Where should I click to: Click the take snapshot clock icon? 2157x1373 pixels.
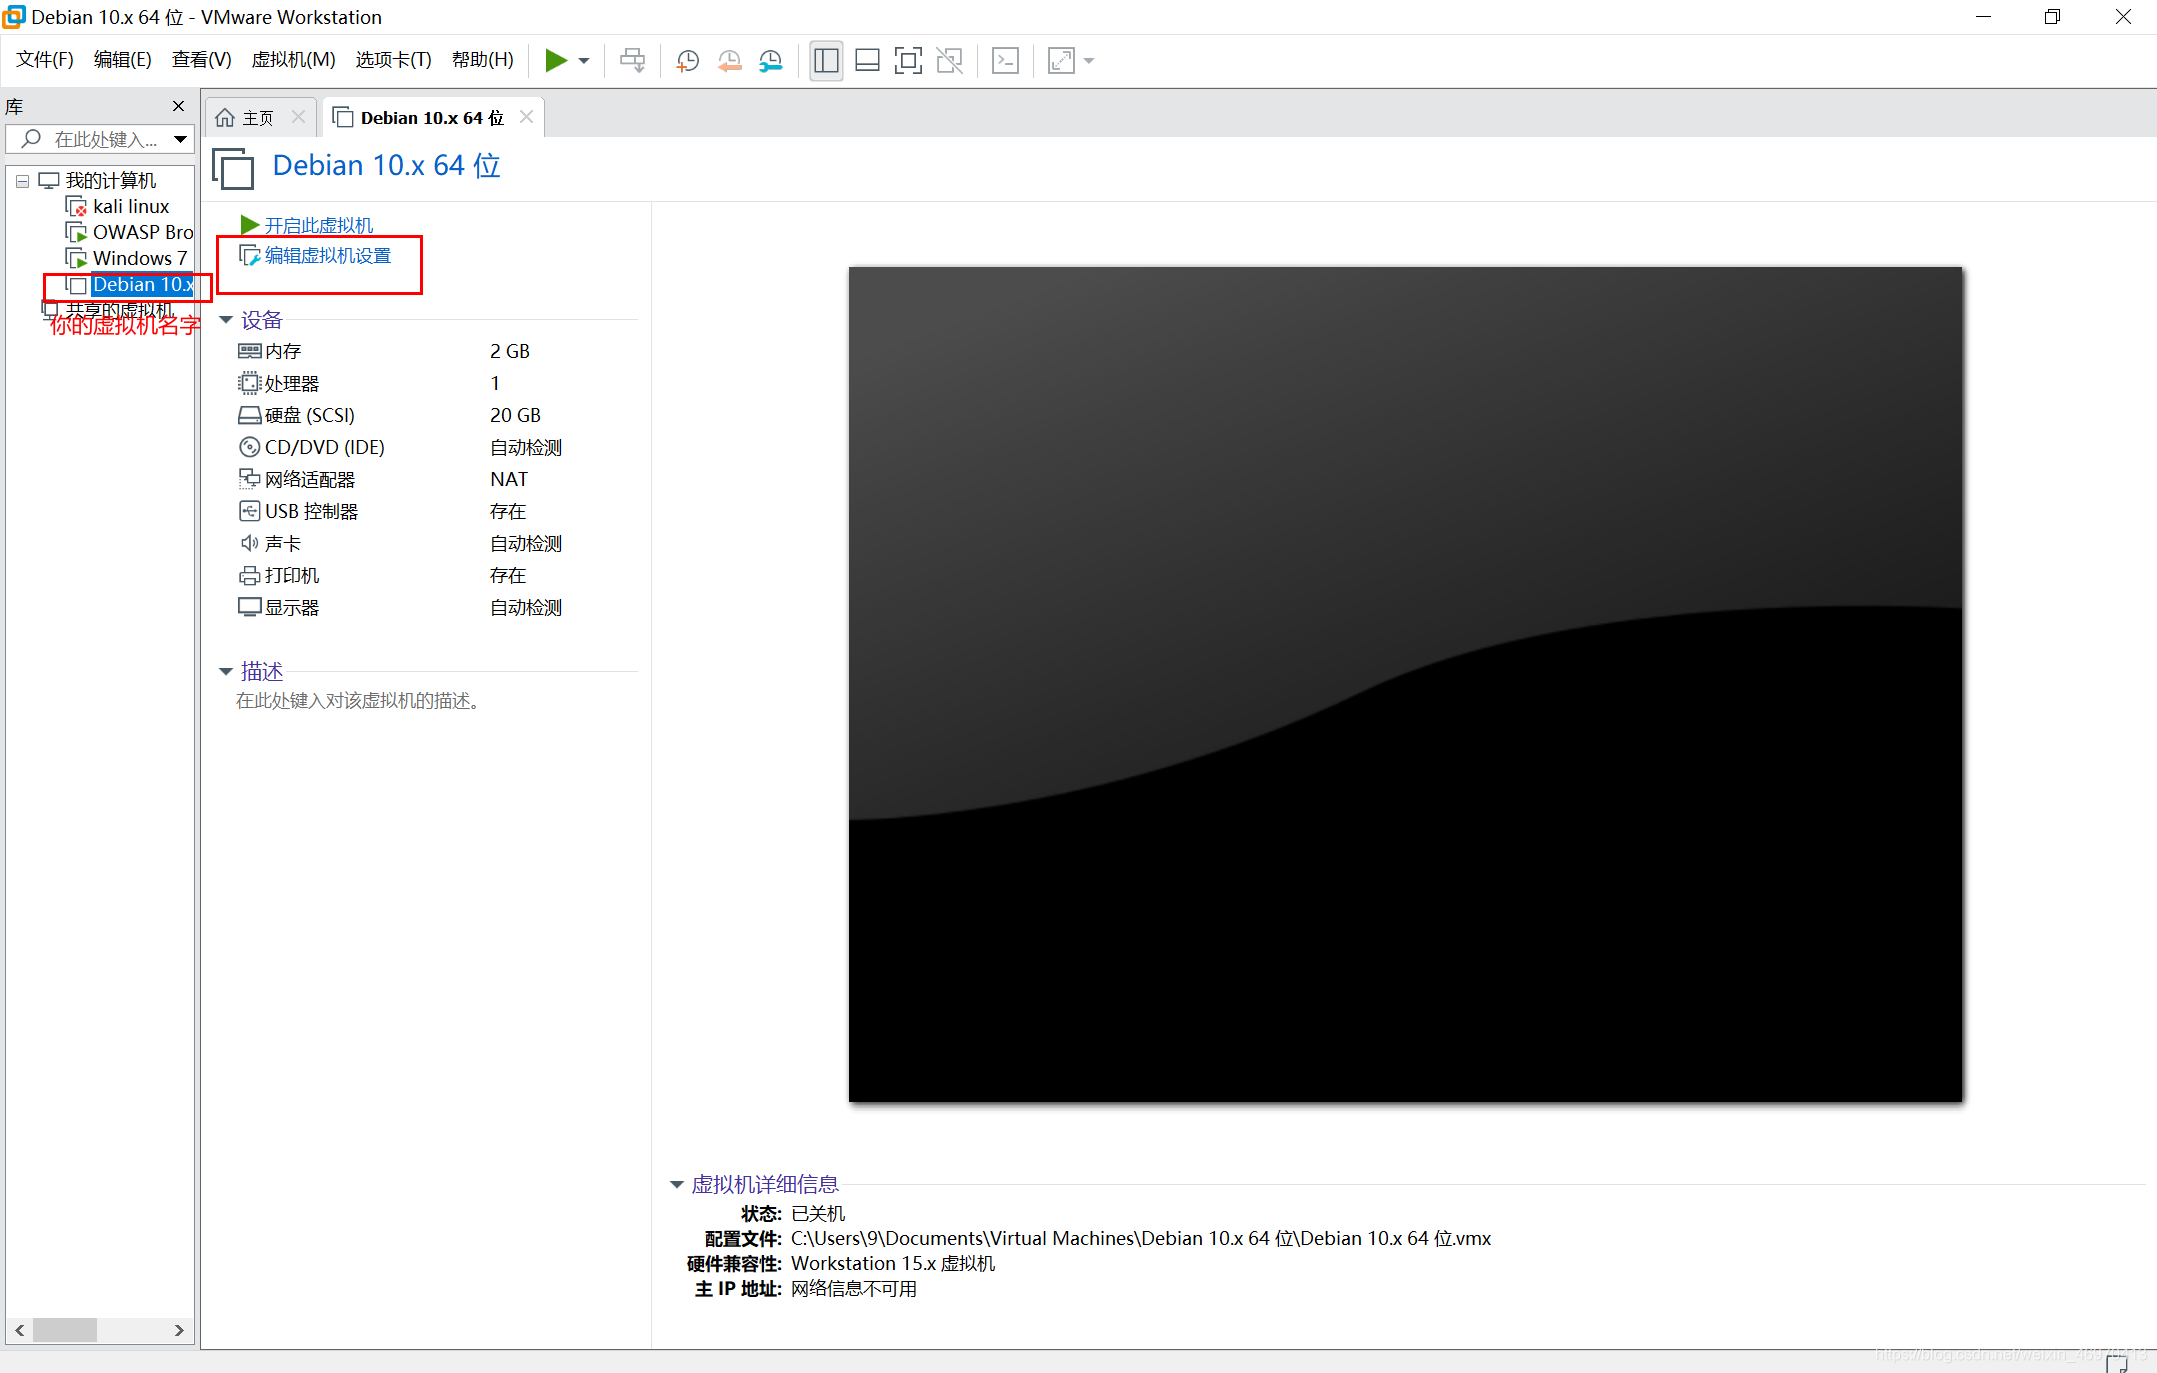pyautogui.click(x=687, y=61)
